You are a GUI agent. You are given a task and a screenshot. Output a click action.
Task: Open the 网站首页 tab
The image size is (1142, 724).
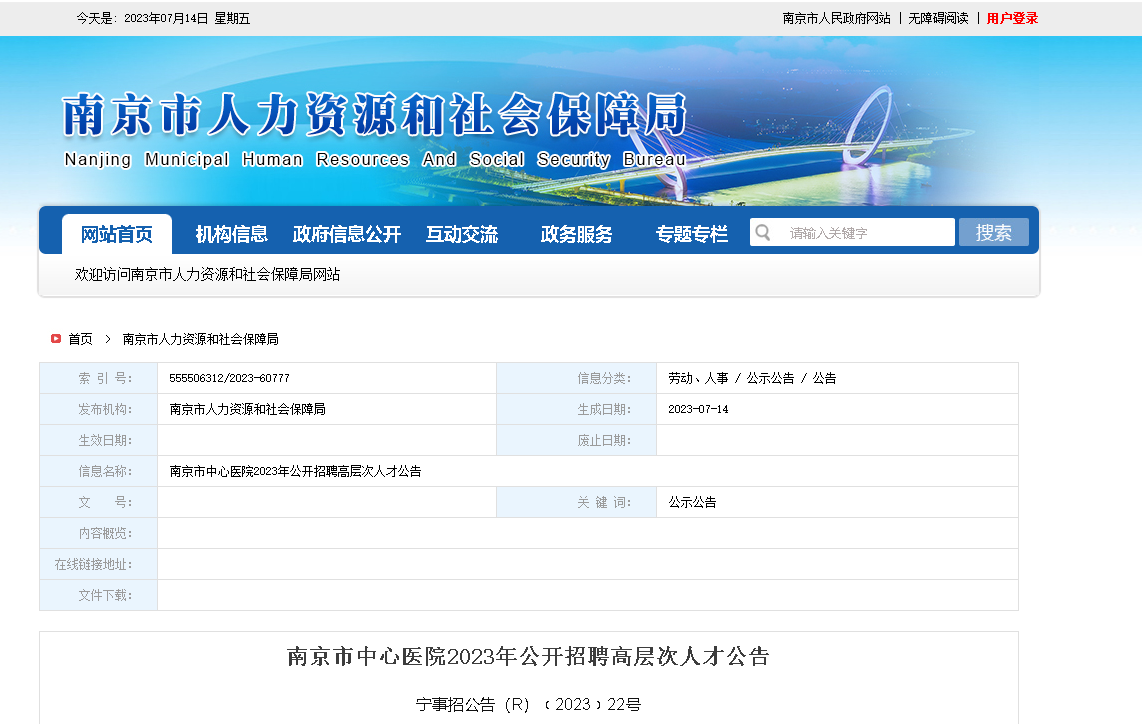(x=117, y=234)
